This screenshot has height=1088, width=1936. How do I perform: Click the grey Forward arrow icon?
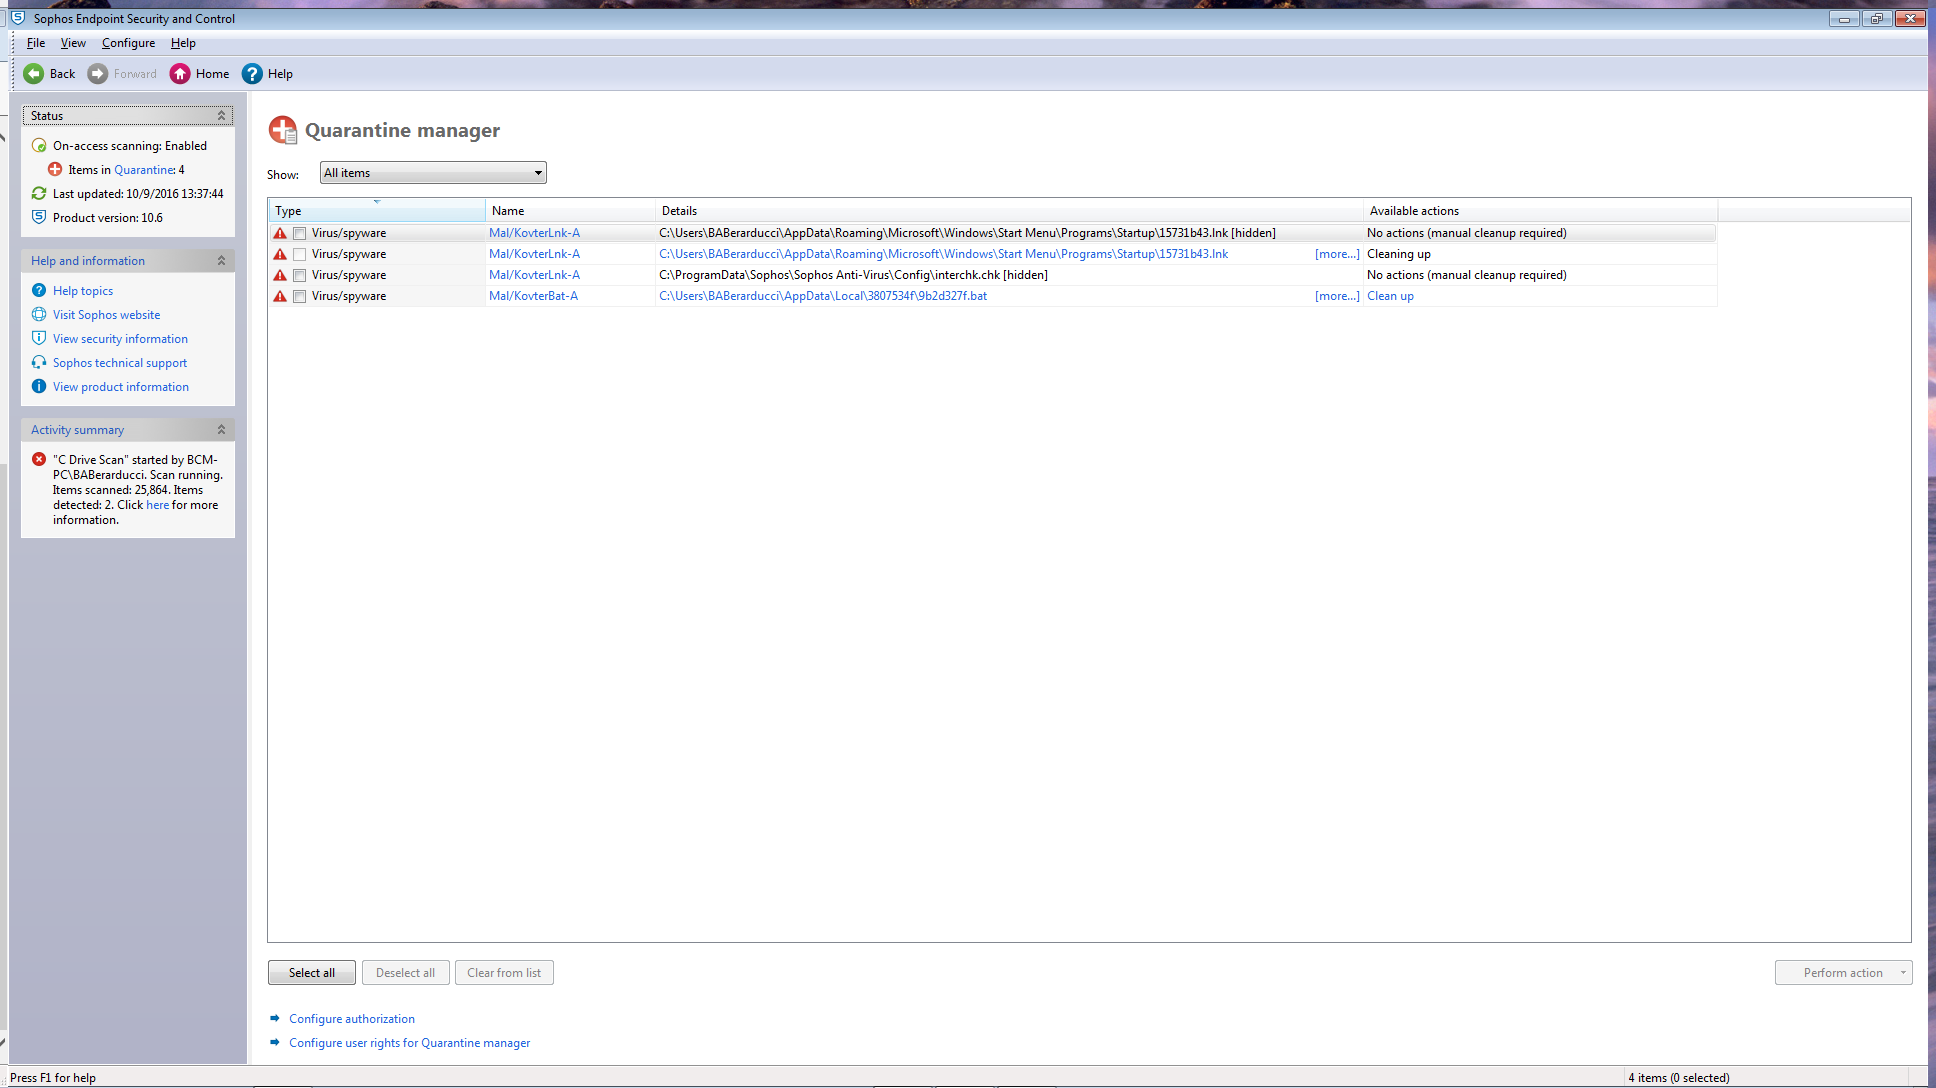tap(98, 74)
